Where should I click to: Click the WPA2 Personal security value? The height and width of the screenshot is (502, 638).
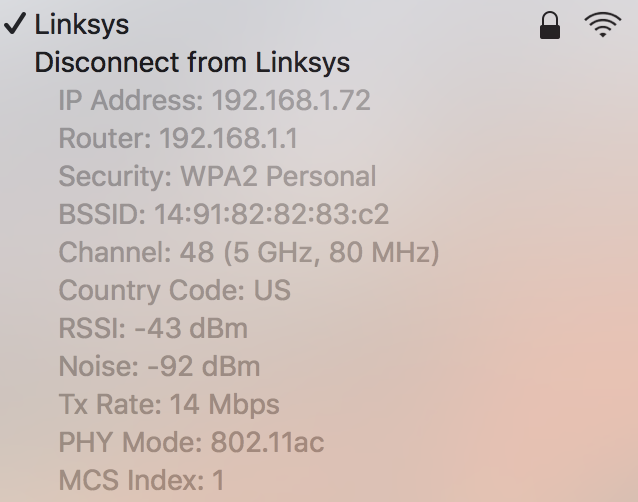click(278, 176)
